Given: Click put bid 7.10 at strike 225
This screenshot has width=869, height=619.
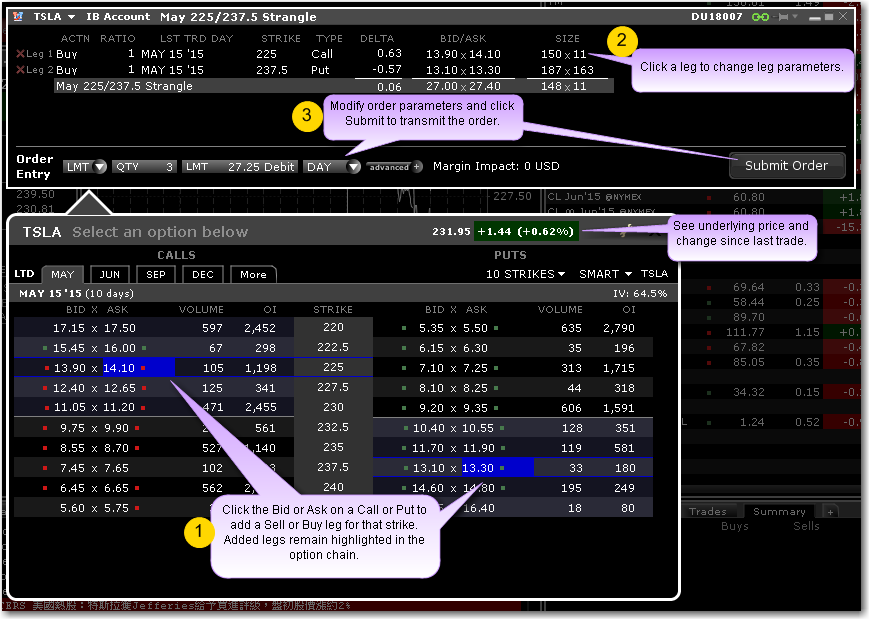Looking at the screenshot, I should 431,368.
